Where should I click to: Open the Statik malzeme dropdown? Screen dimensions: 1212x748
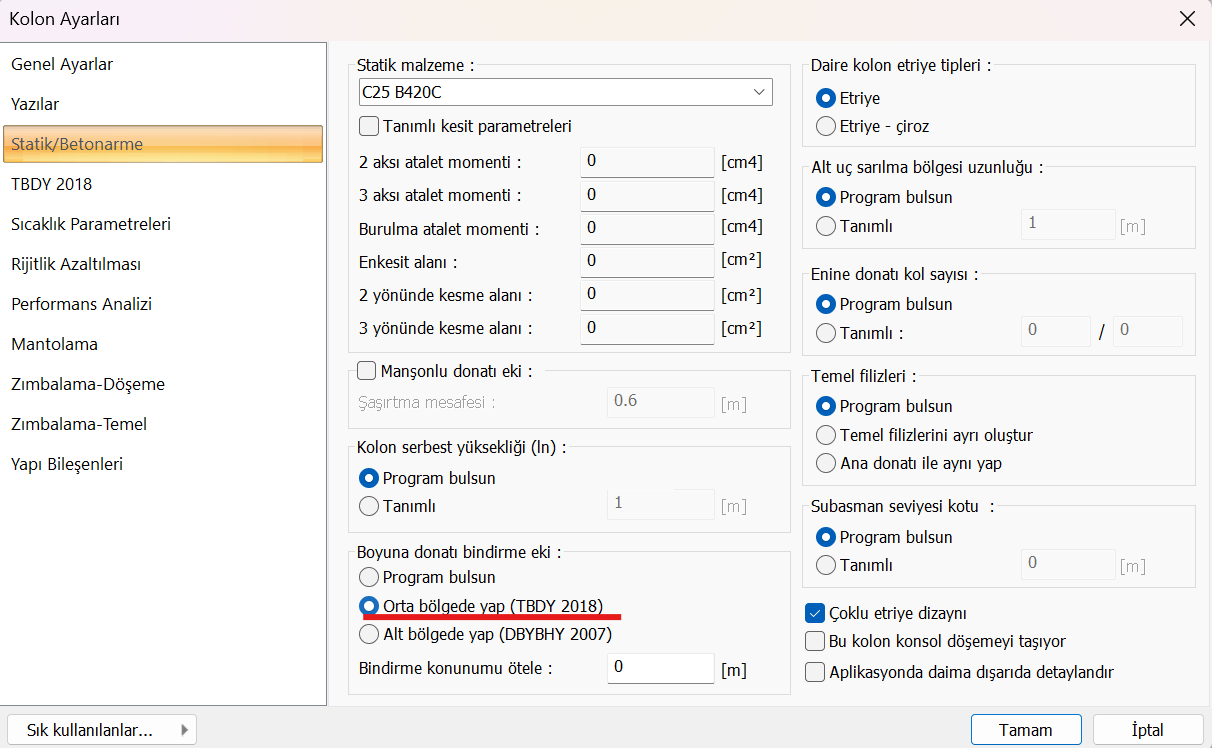[x=565, y=93]
